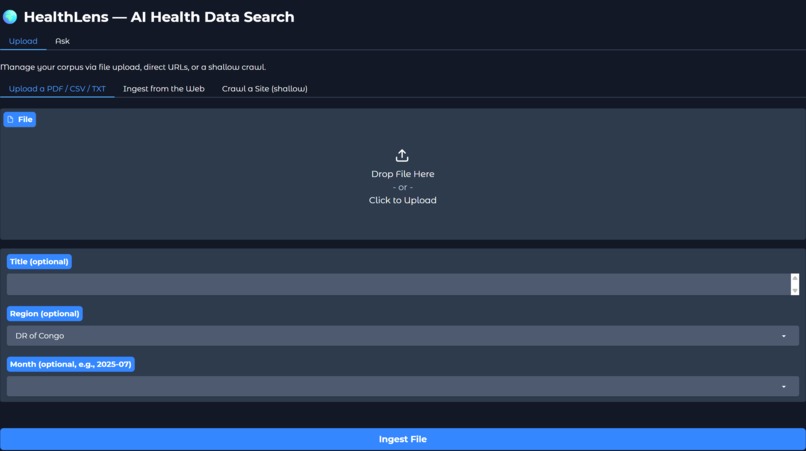The width and height of the screenshot is (806, 451).
Task: Click the File label document icon
Action: 10,119
